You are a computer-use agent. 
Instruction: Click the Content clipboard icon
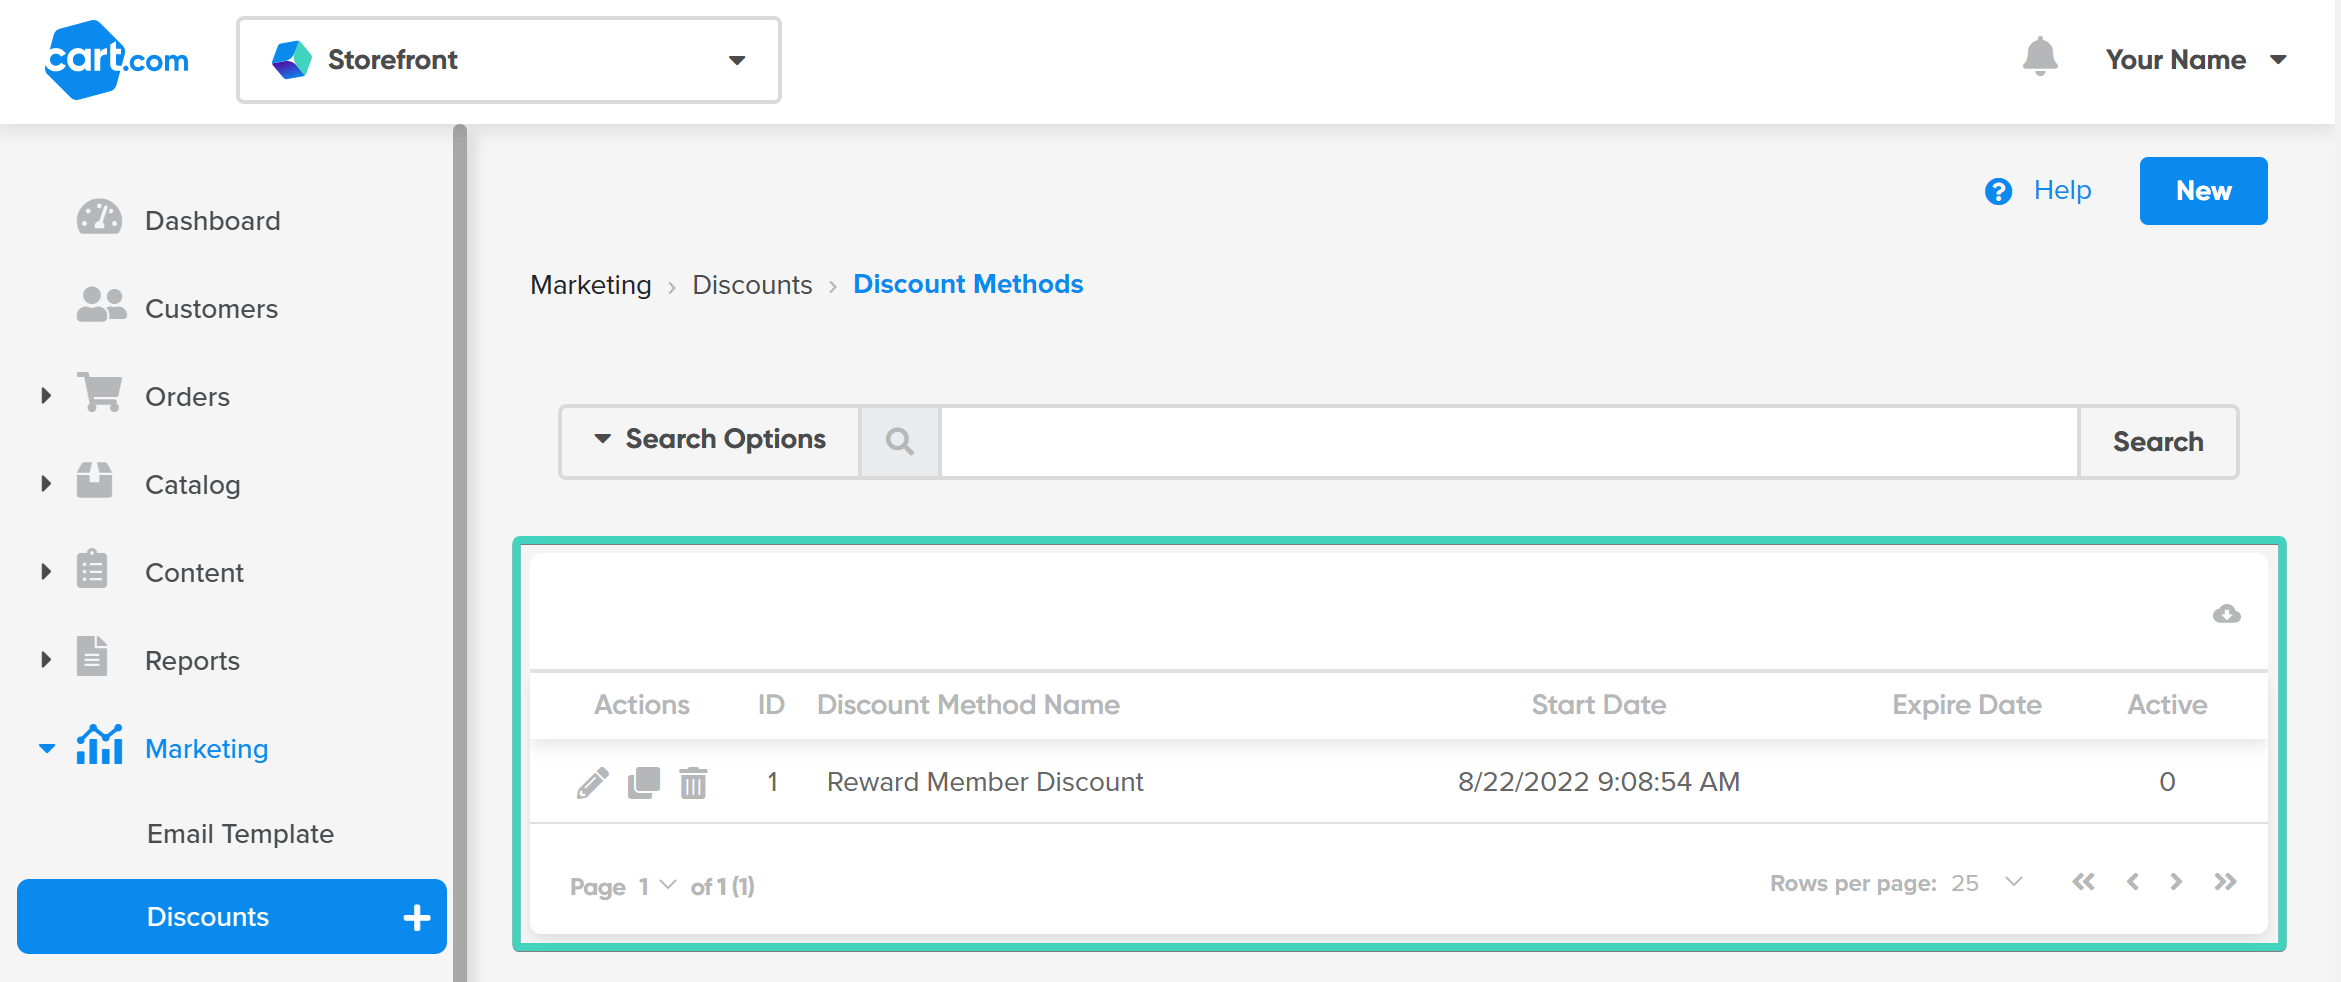point(92,568)
